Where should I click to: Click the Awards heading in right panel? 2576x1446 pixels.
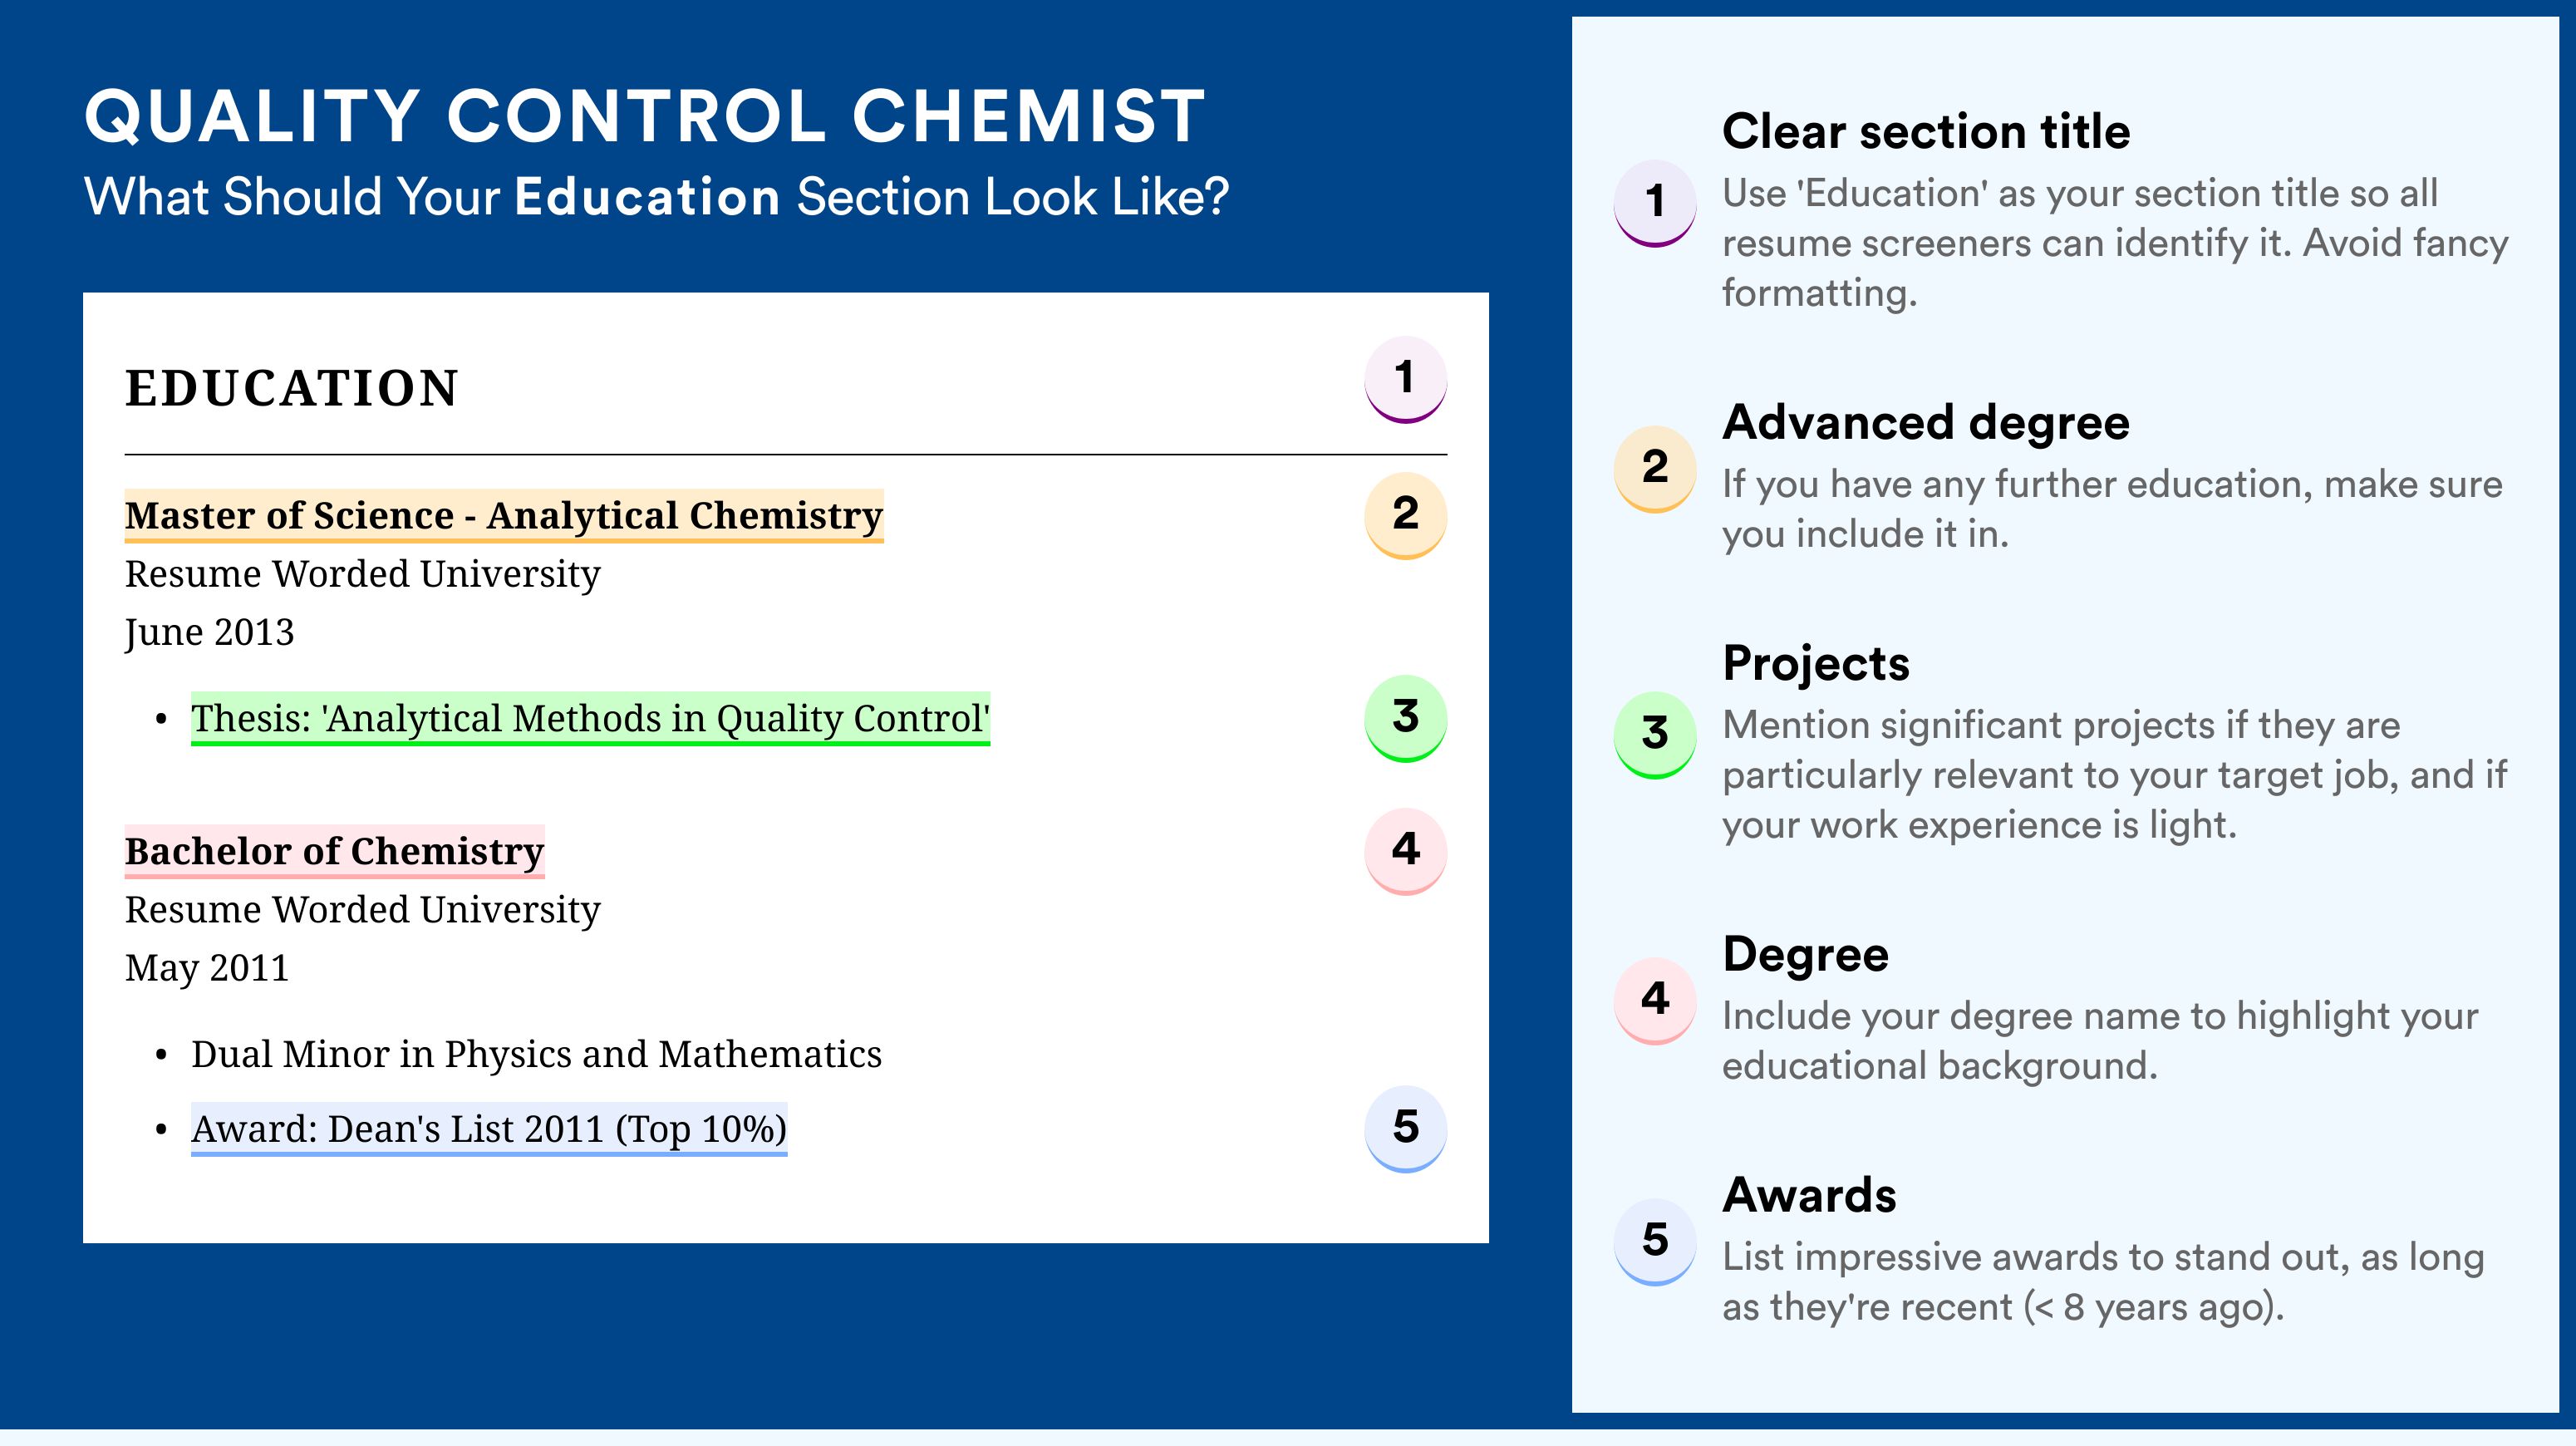pyautogui.click(x=1809, y=1195)
